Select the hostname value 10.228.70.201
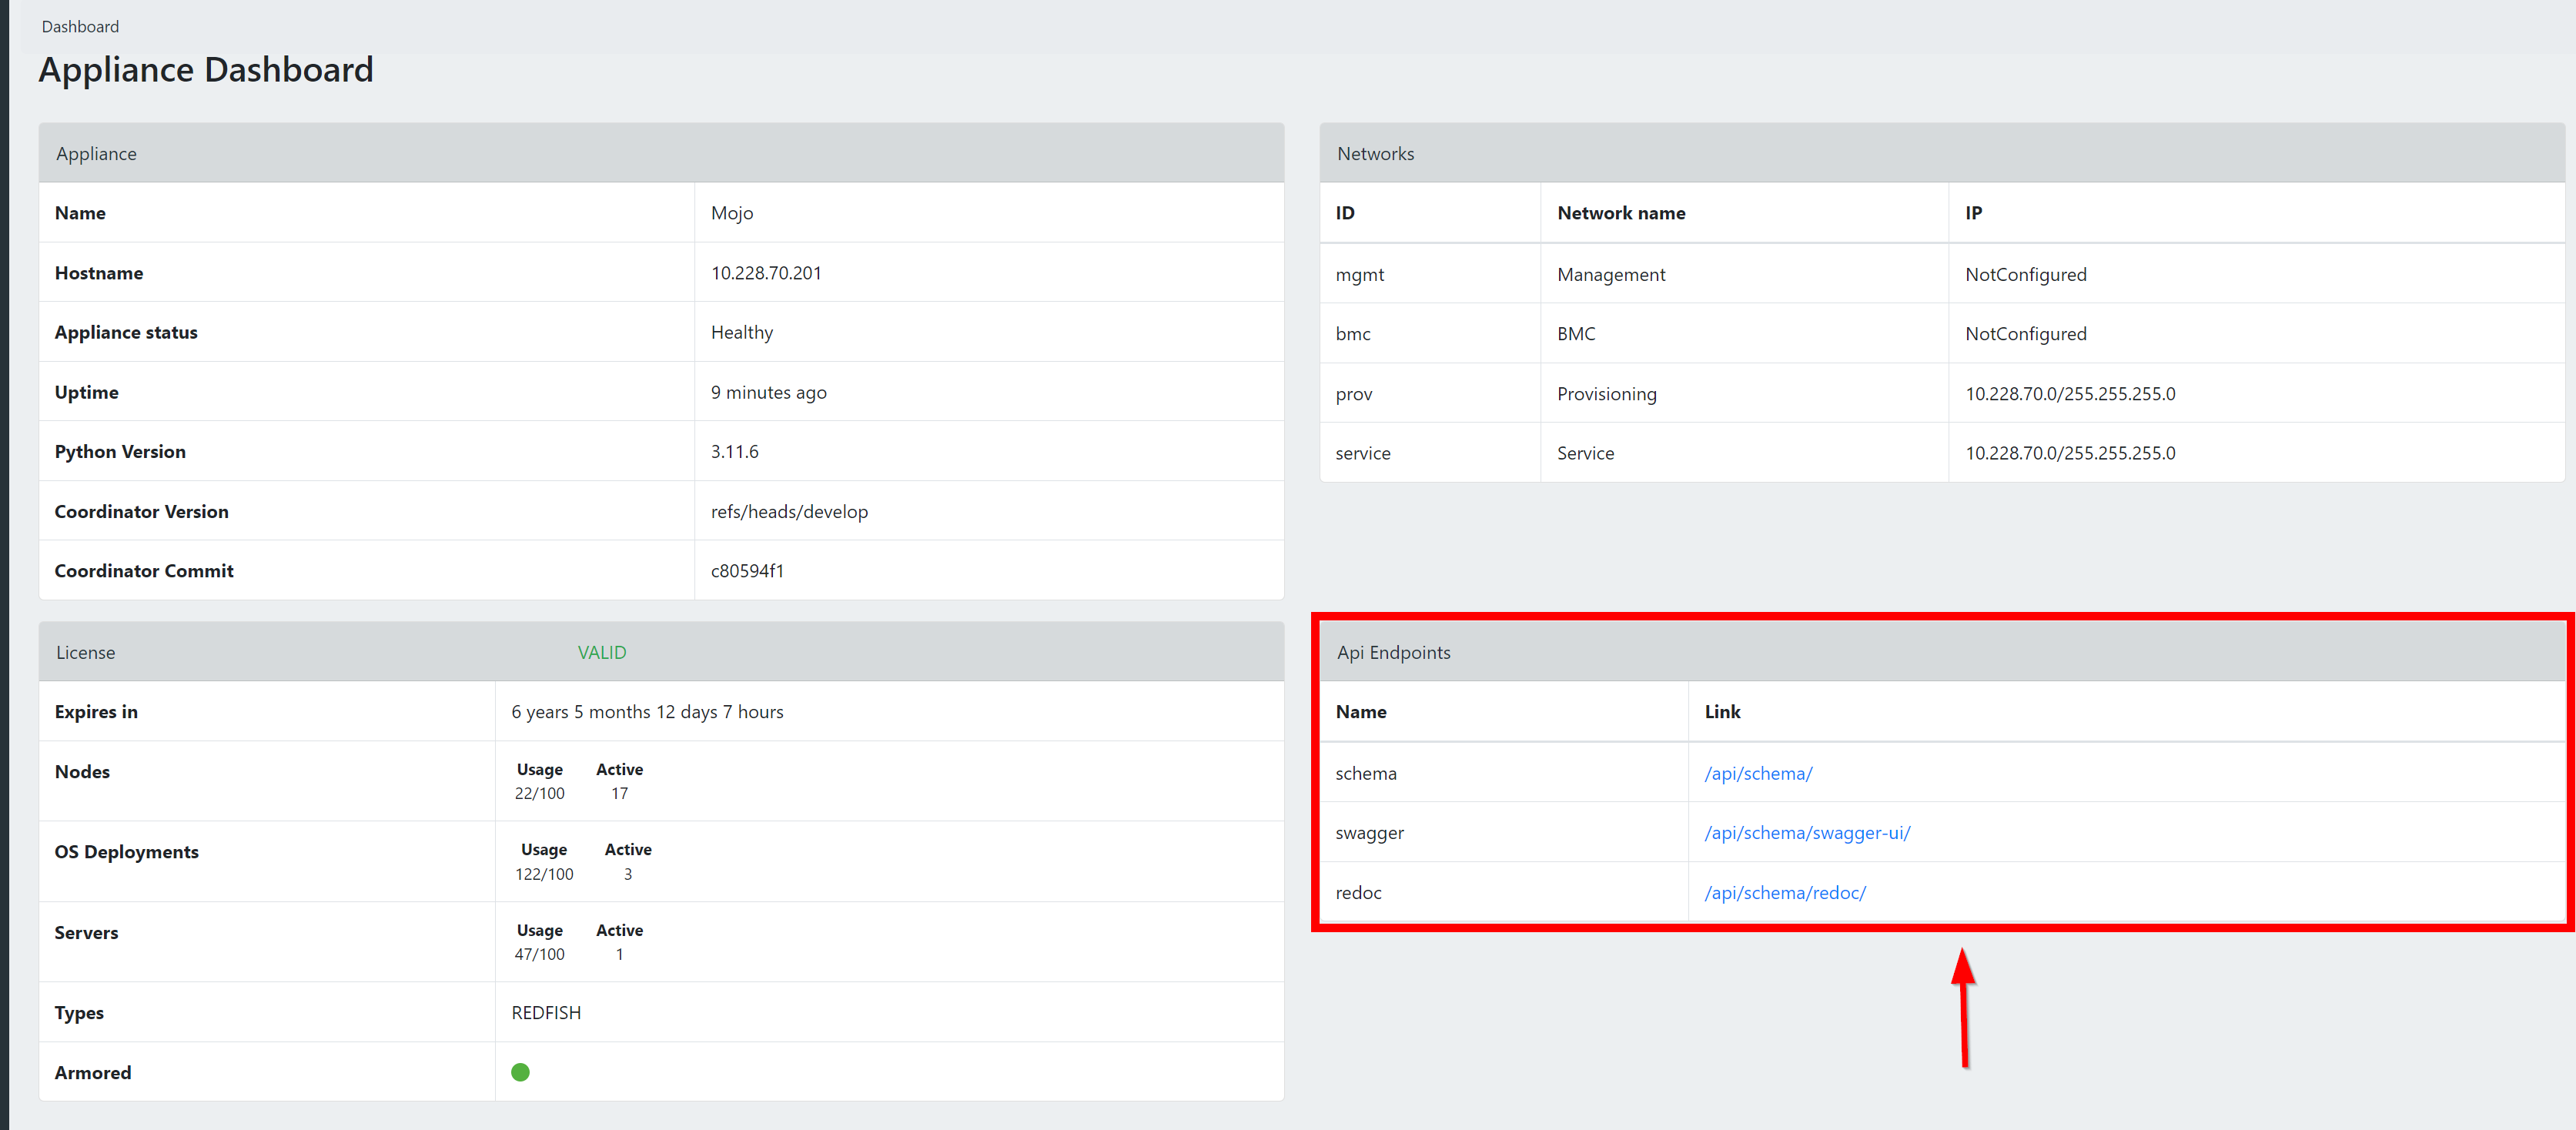Image resolution: width=2576 pixels, height=1130 pixels. pos(766,273)
